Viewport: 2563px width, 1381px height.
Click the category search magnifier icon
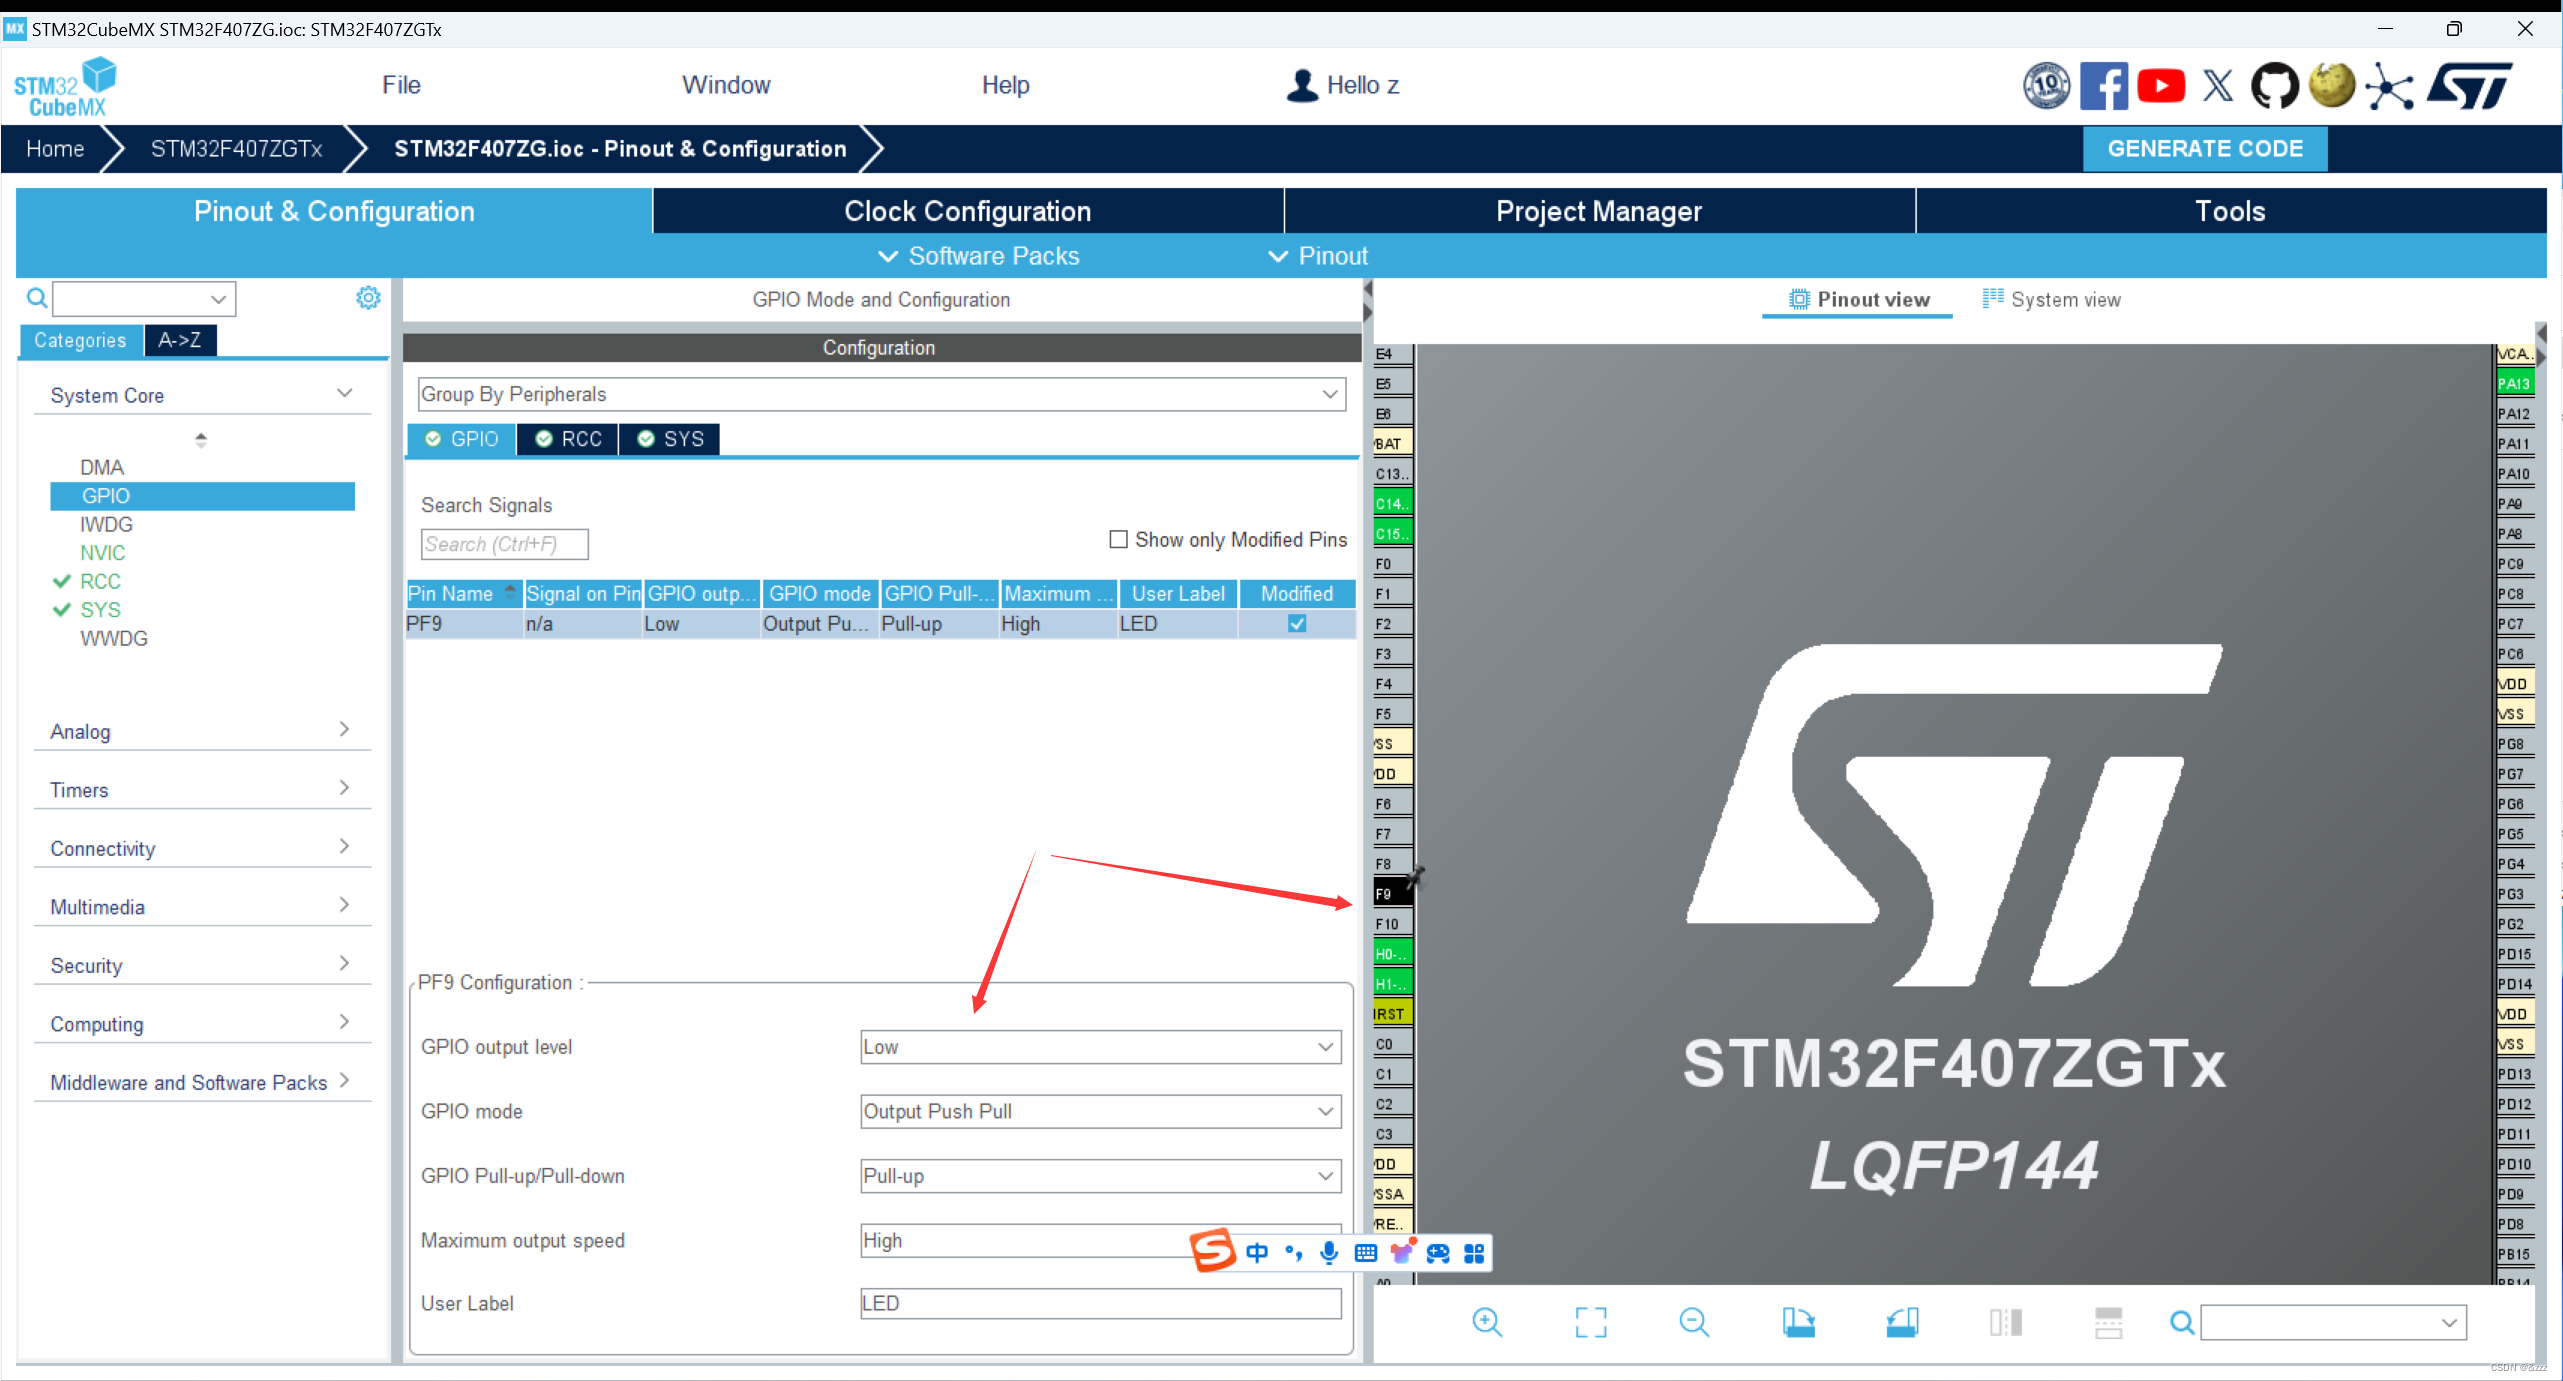(x=36, y=298)
